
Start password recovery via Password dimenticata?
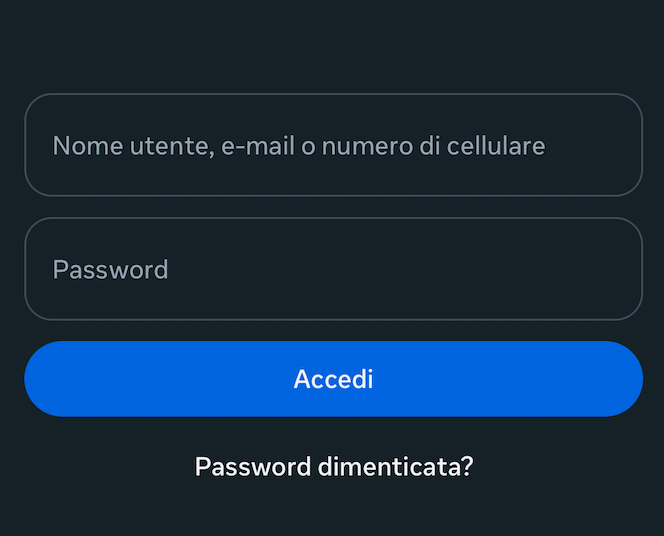point(334,467)
